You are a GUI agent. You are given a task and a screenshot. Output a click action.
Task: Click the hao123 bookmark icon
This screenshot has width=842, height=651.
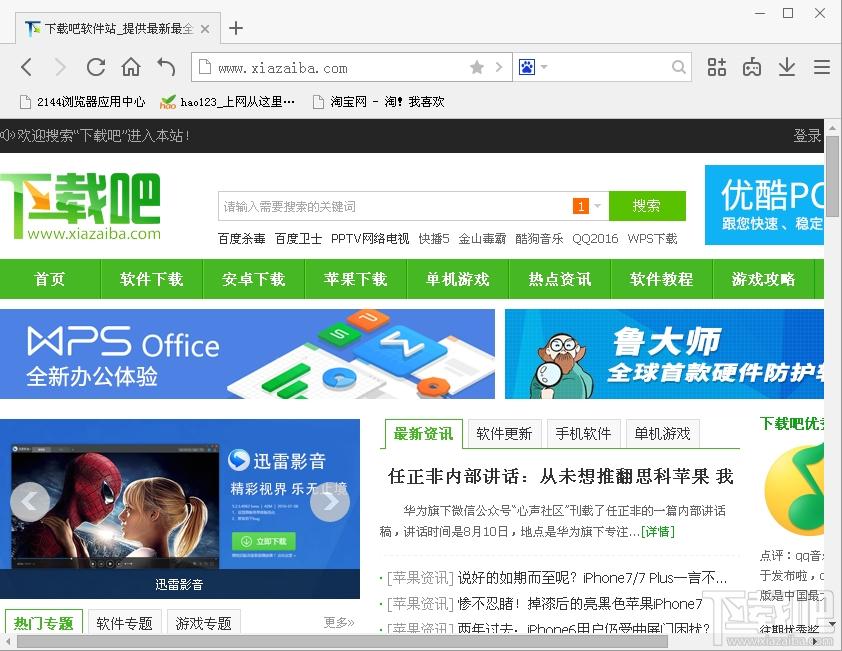point(168,102)
